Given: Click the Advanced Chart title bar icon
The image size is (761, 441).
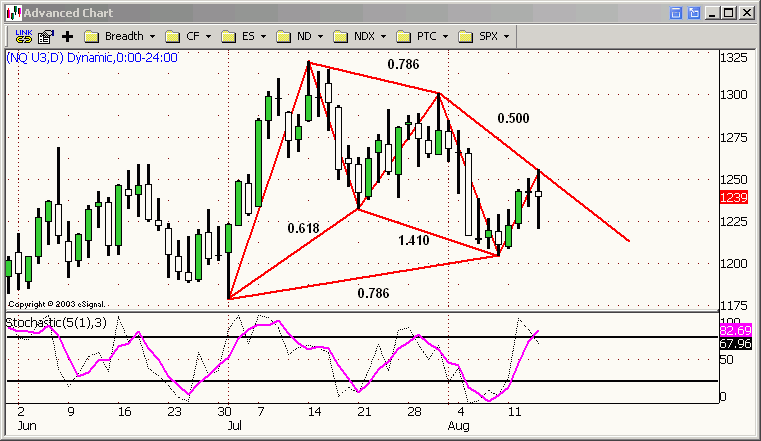Looking at the screenshot, I should point(14,13).
